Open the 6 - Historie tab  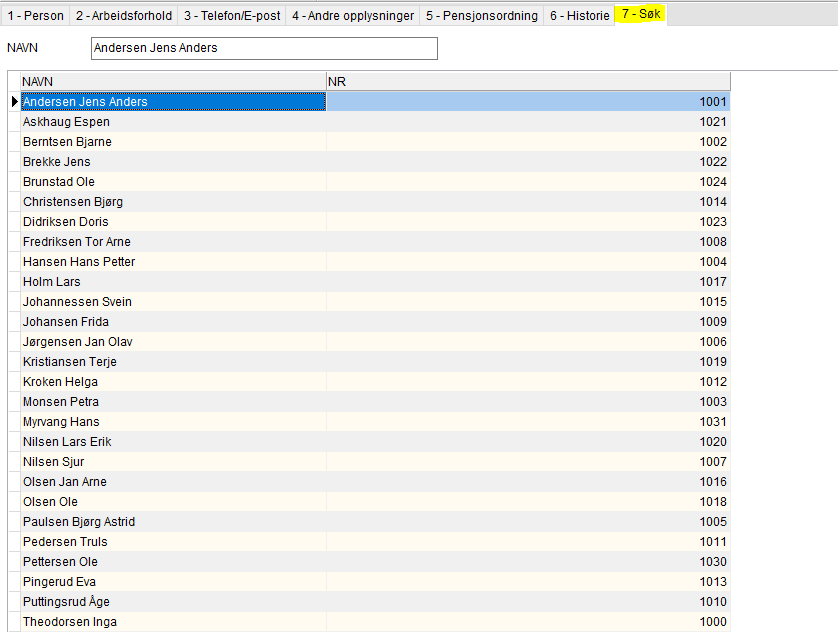tap(579, 15)
